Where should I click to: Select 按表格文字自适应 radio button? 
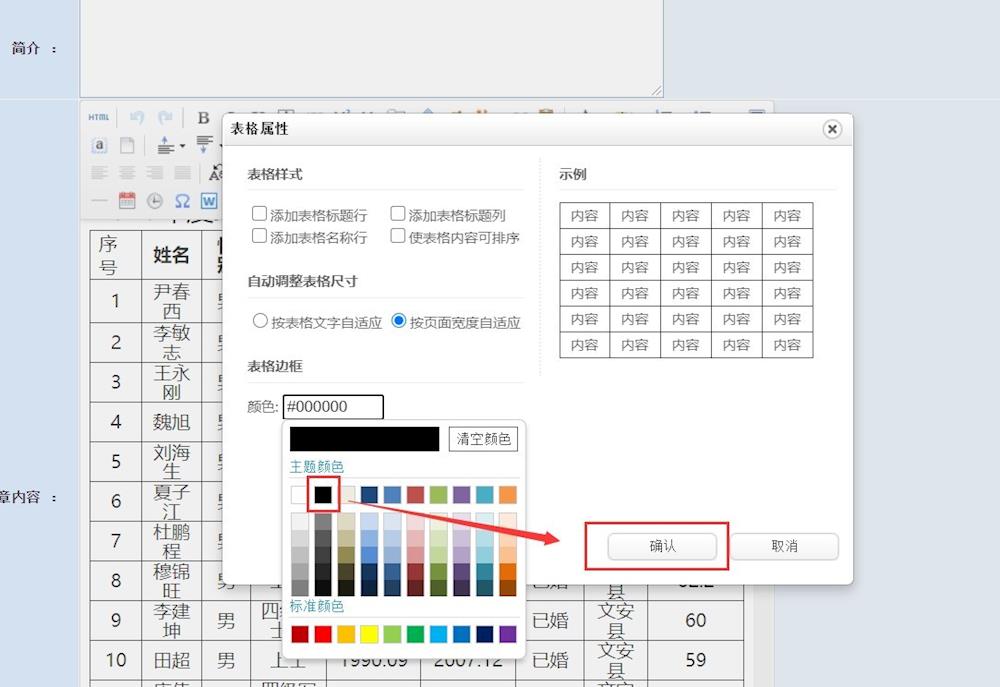[261, 322]
